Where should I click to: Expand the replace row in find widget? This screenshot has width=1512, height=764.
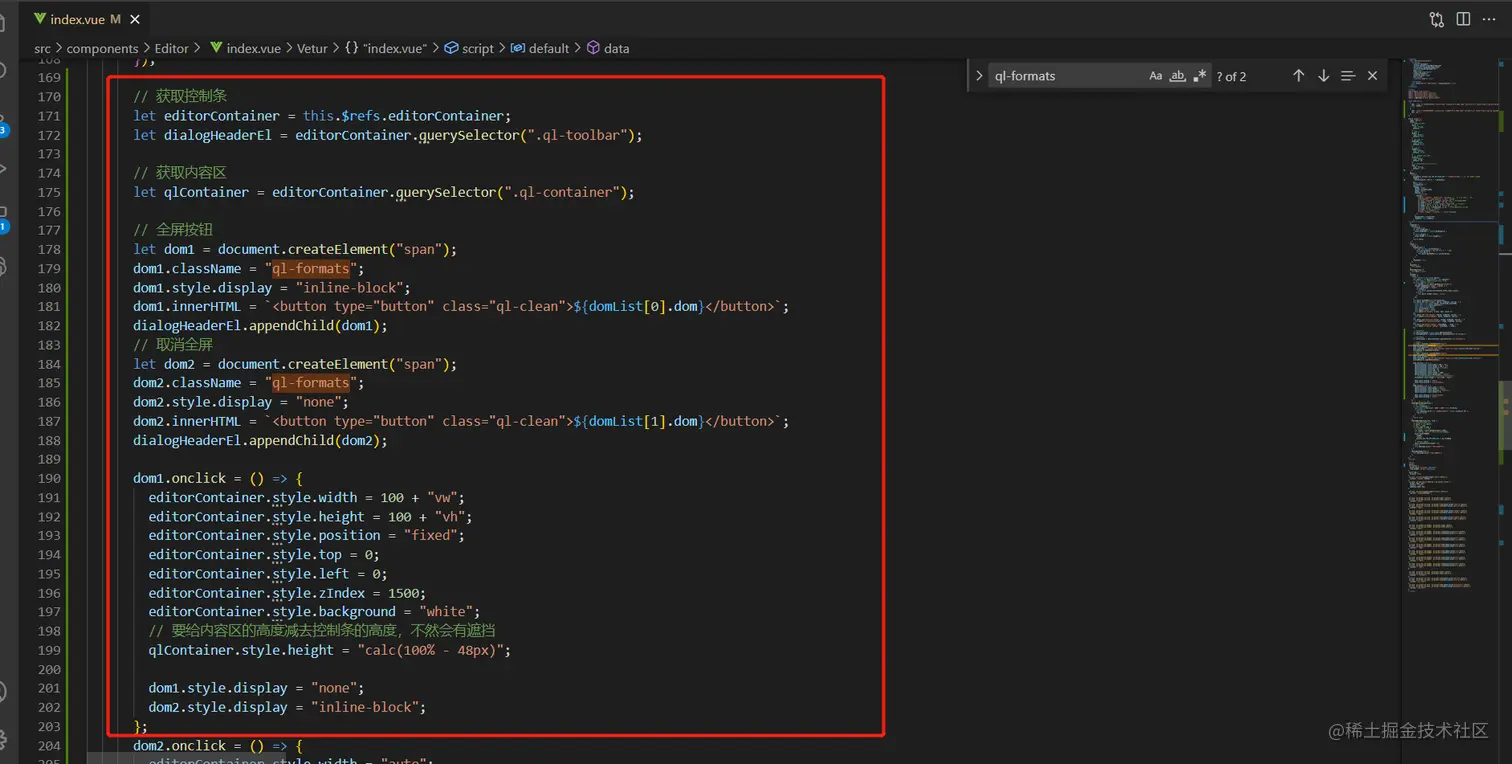[x=979, y=76]
